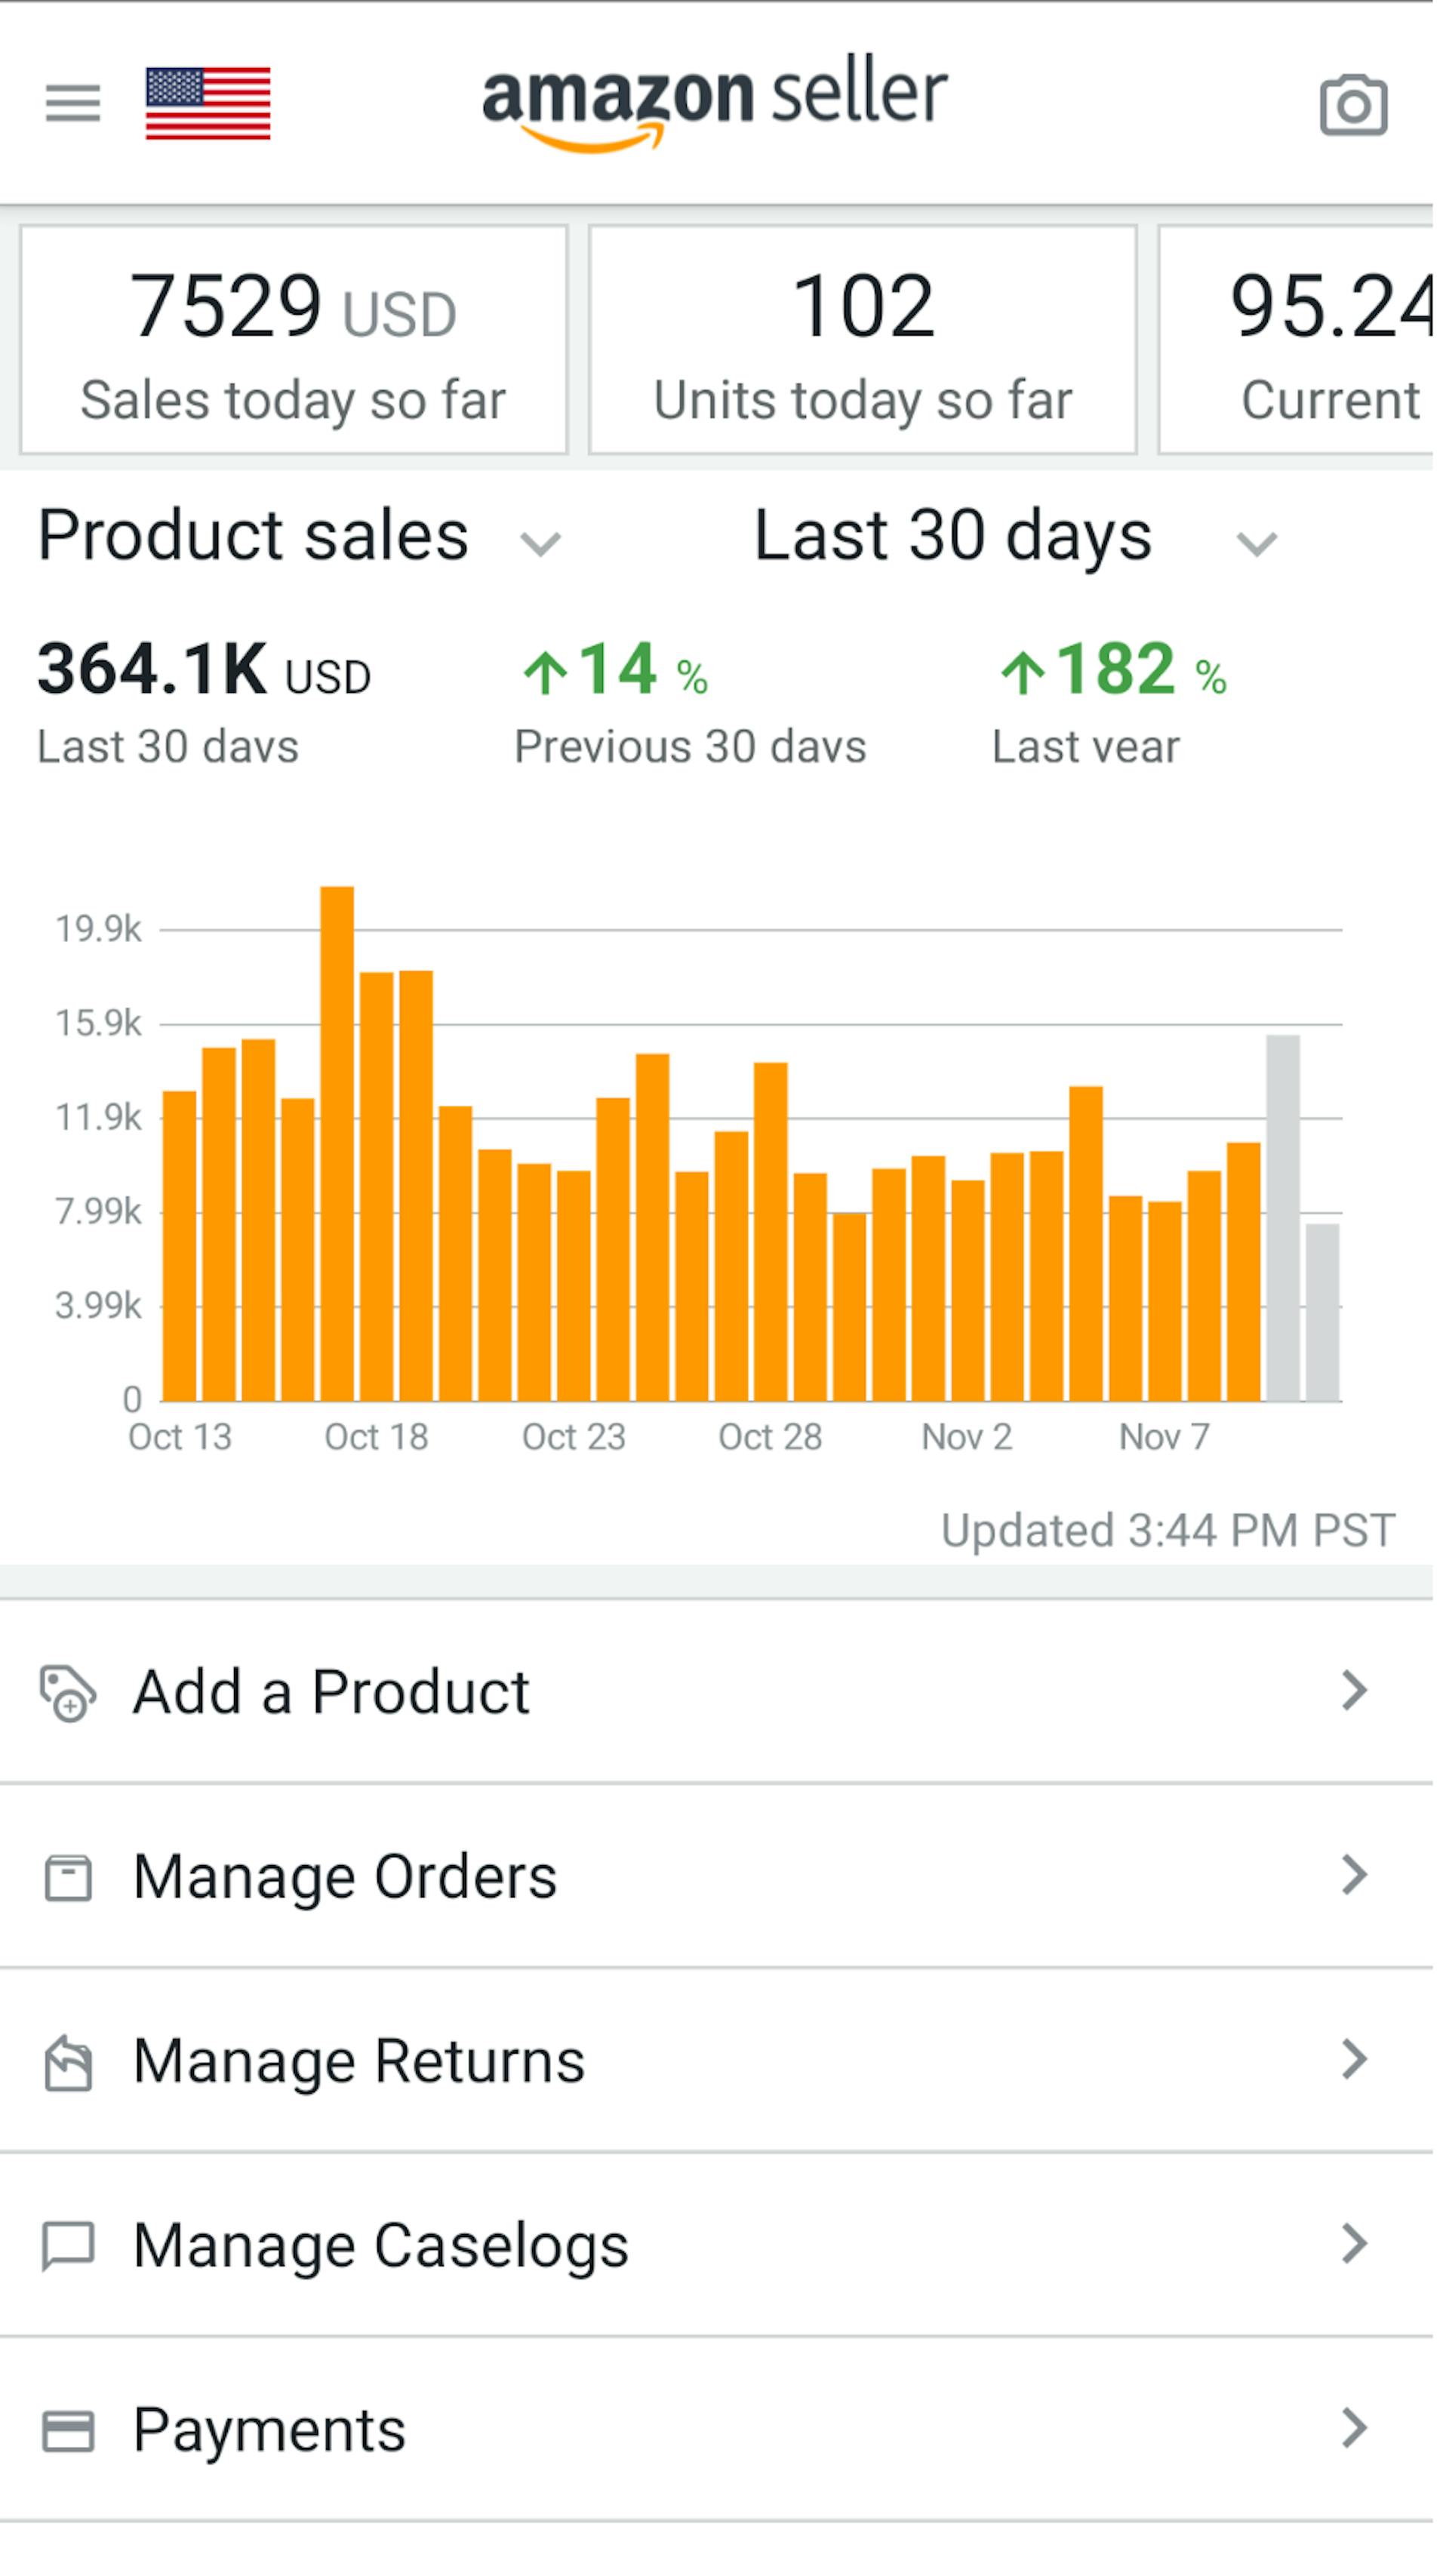Tap the Payments credit card icon
The width and height of the screenshot is (1449, 2576).
pos(68,2431)
